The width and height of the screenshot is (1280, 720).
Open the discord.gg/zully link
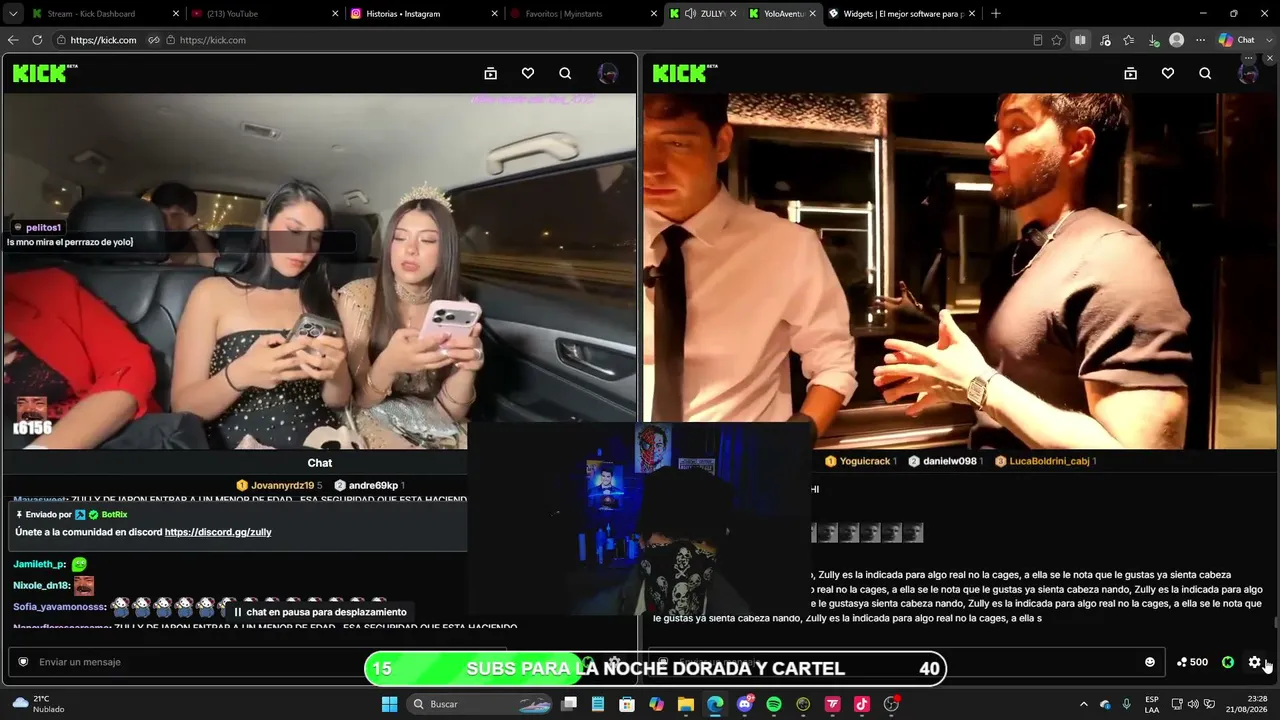[218, 532]
